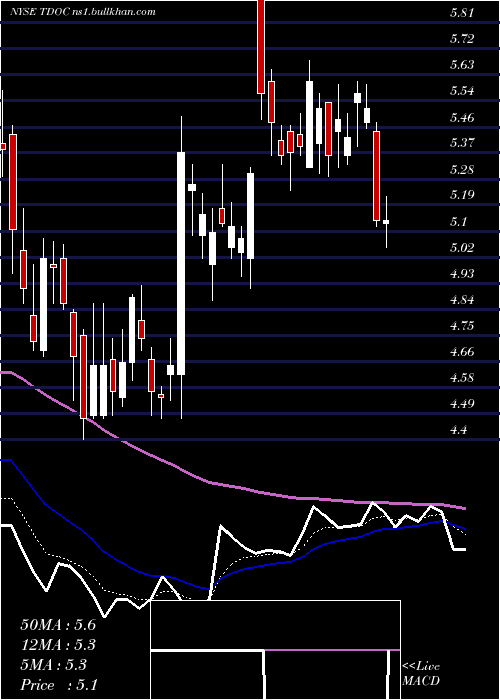The height and width of the screenshot is (700, 500).
Task: Click the 4.66 price axis label
Action: (x=462, y=352)
